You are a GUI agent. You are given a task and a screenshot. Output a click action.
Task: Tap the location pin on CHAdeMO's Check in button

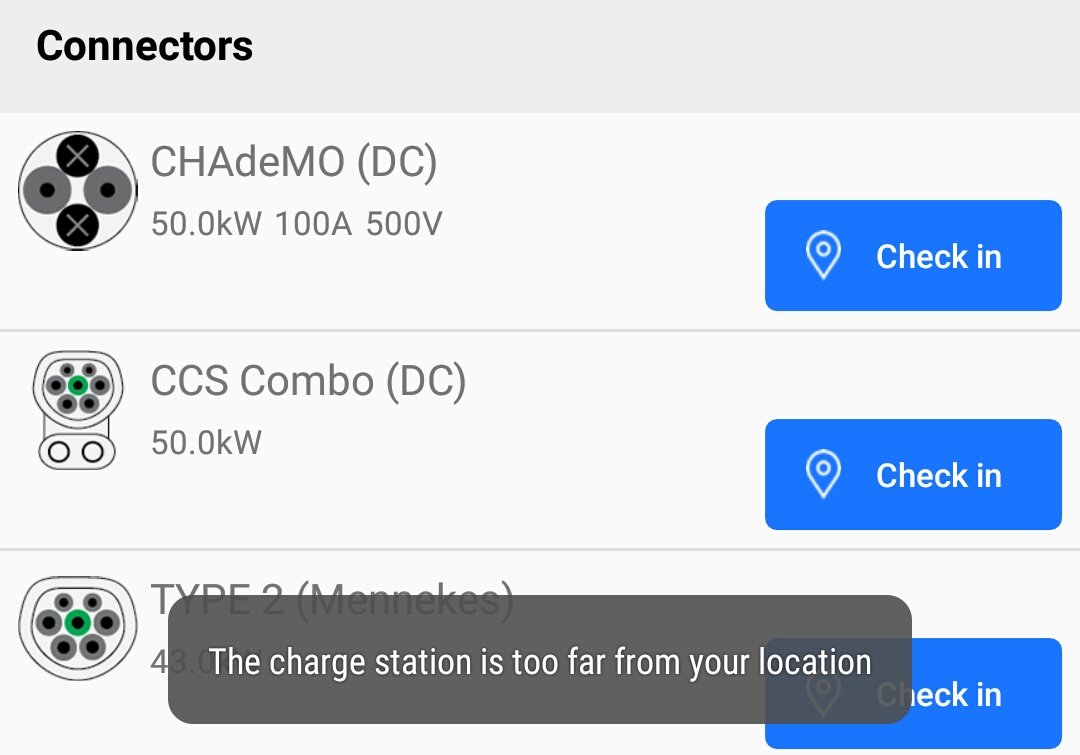(823, 256)
